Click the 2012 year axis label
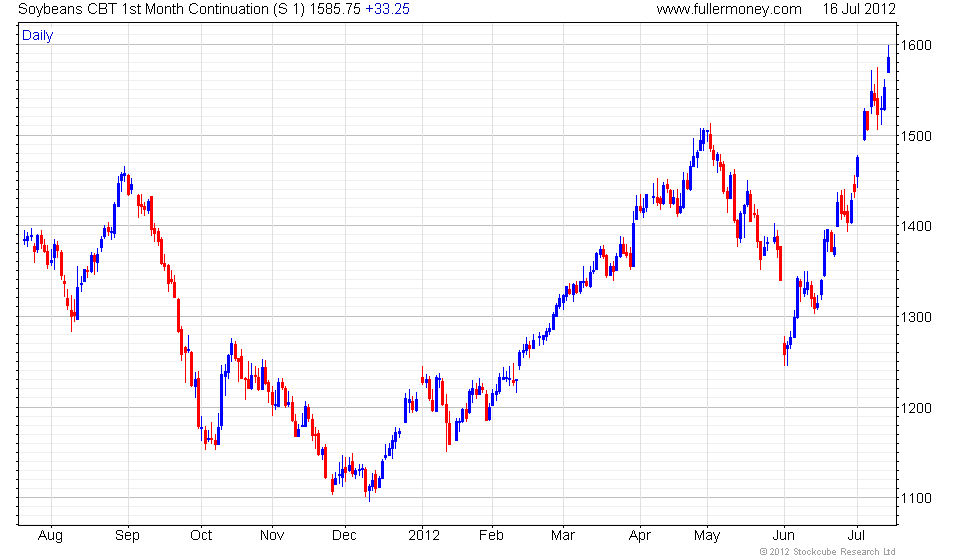The width and height of the screenshot is (980, 560). (x=424, y=536)
